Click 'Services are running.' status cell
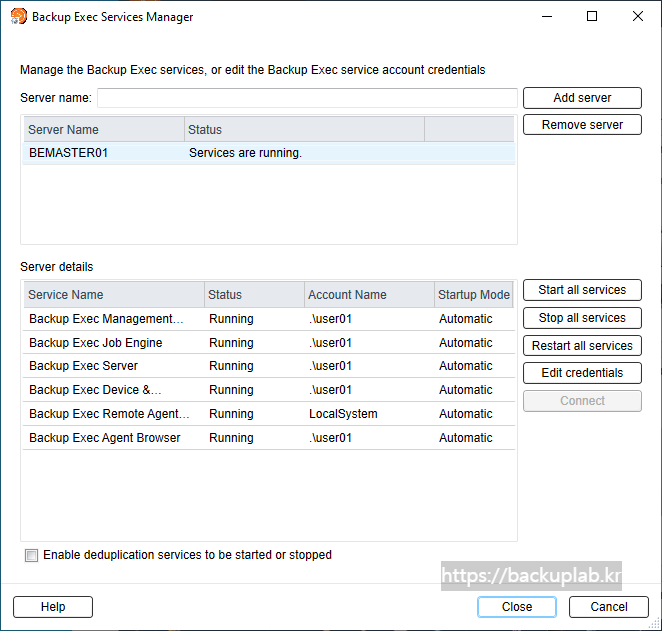This screenshot has height=631, width=662. 245,153
